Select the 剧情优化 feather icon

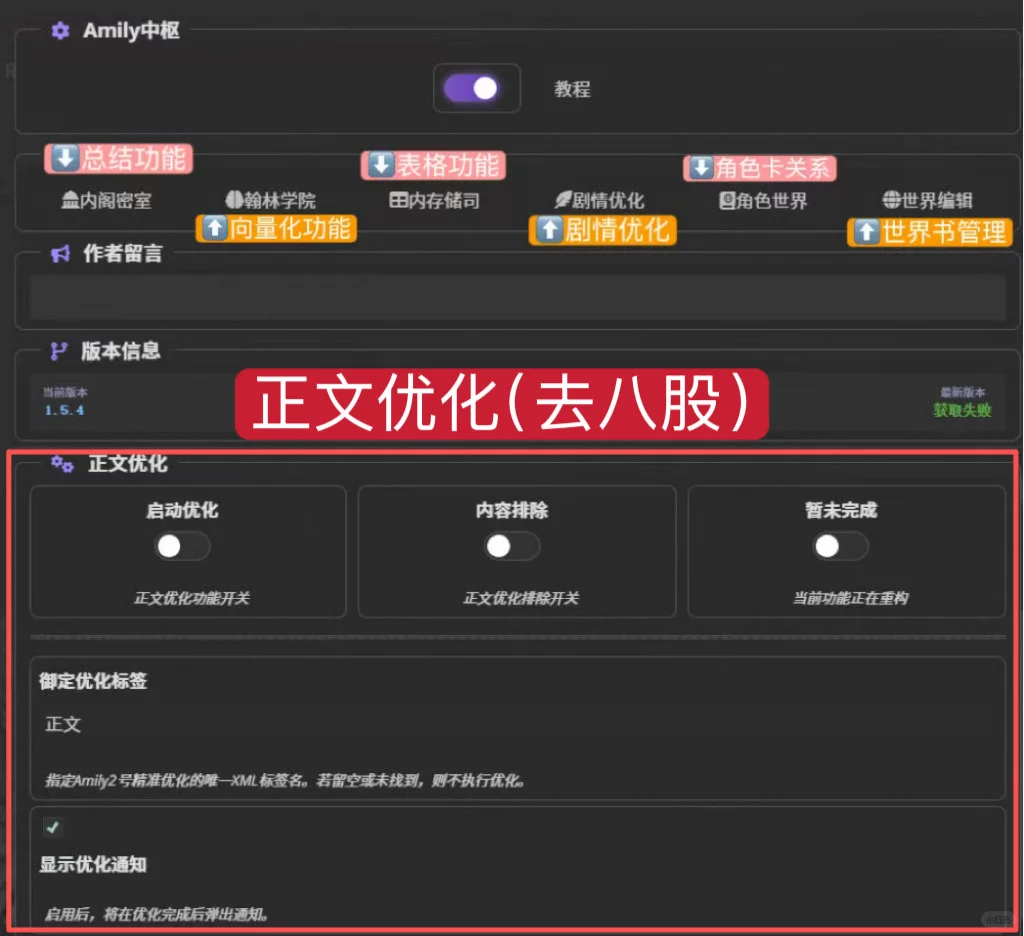561,199
